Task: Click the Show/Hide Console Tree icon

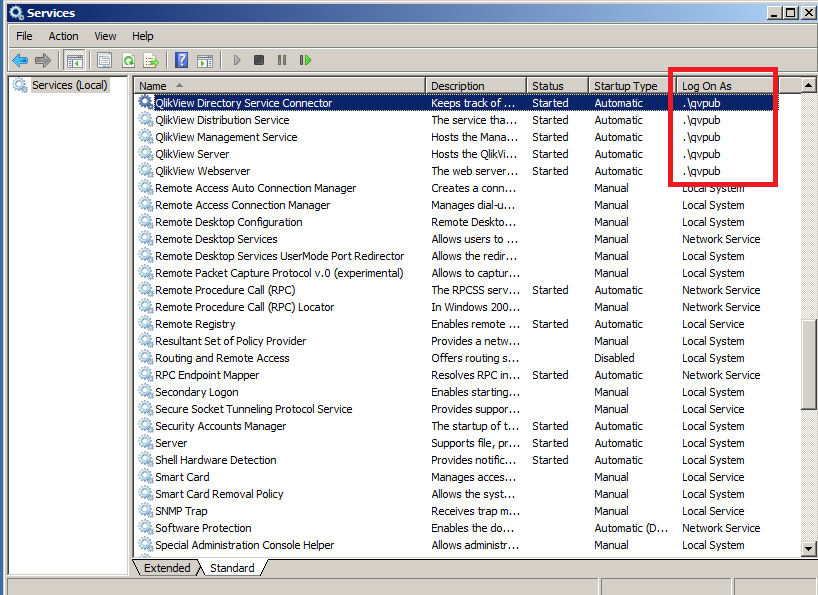Action: pyautogui.click(x=75, y=61)
